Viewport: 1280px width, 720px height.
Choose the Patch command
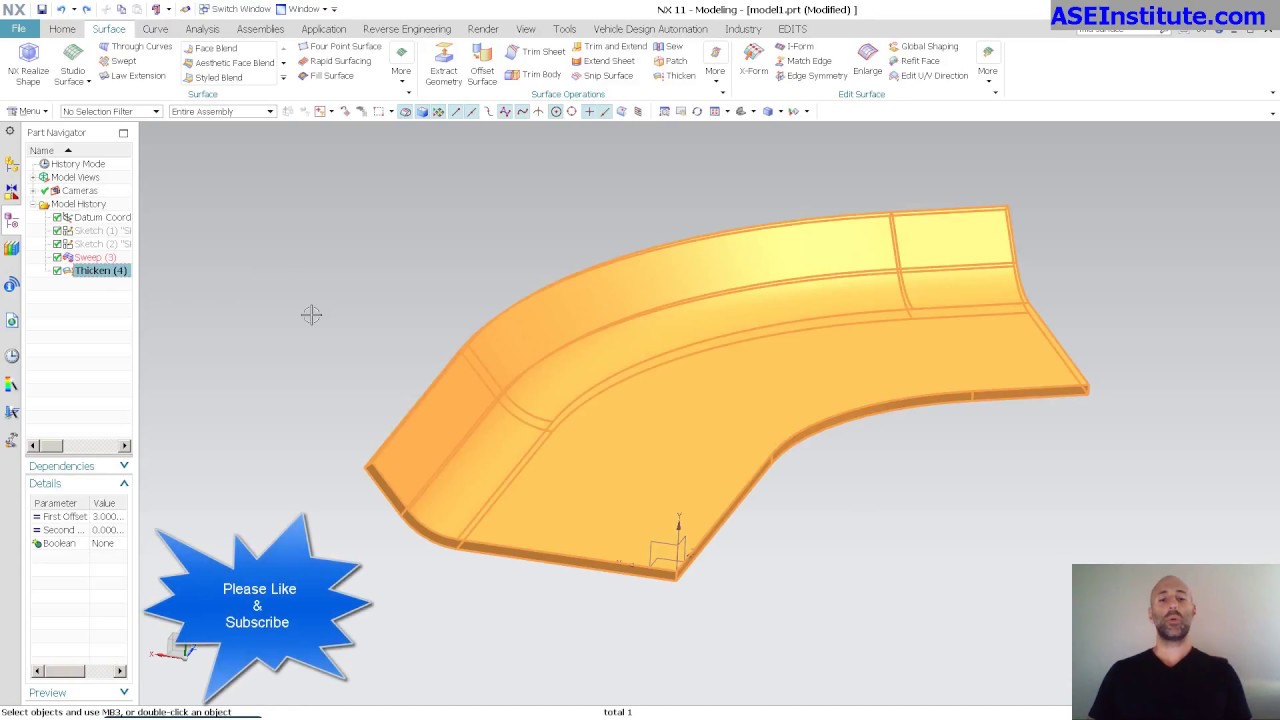point(670,61)
